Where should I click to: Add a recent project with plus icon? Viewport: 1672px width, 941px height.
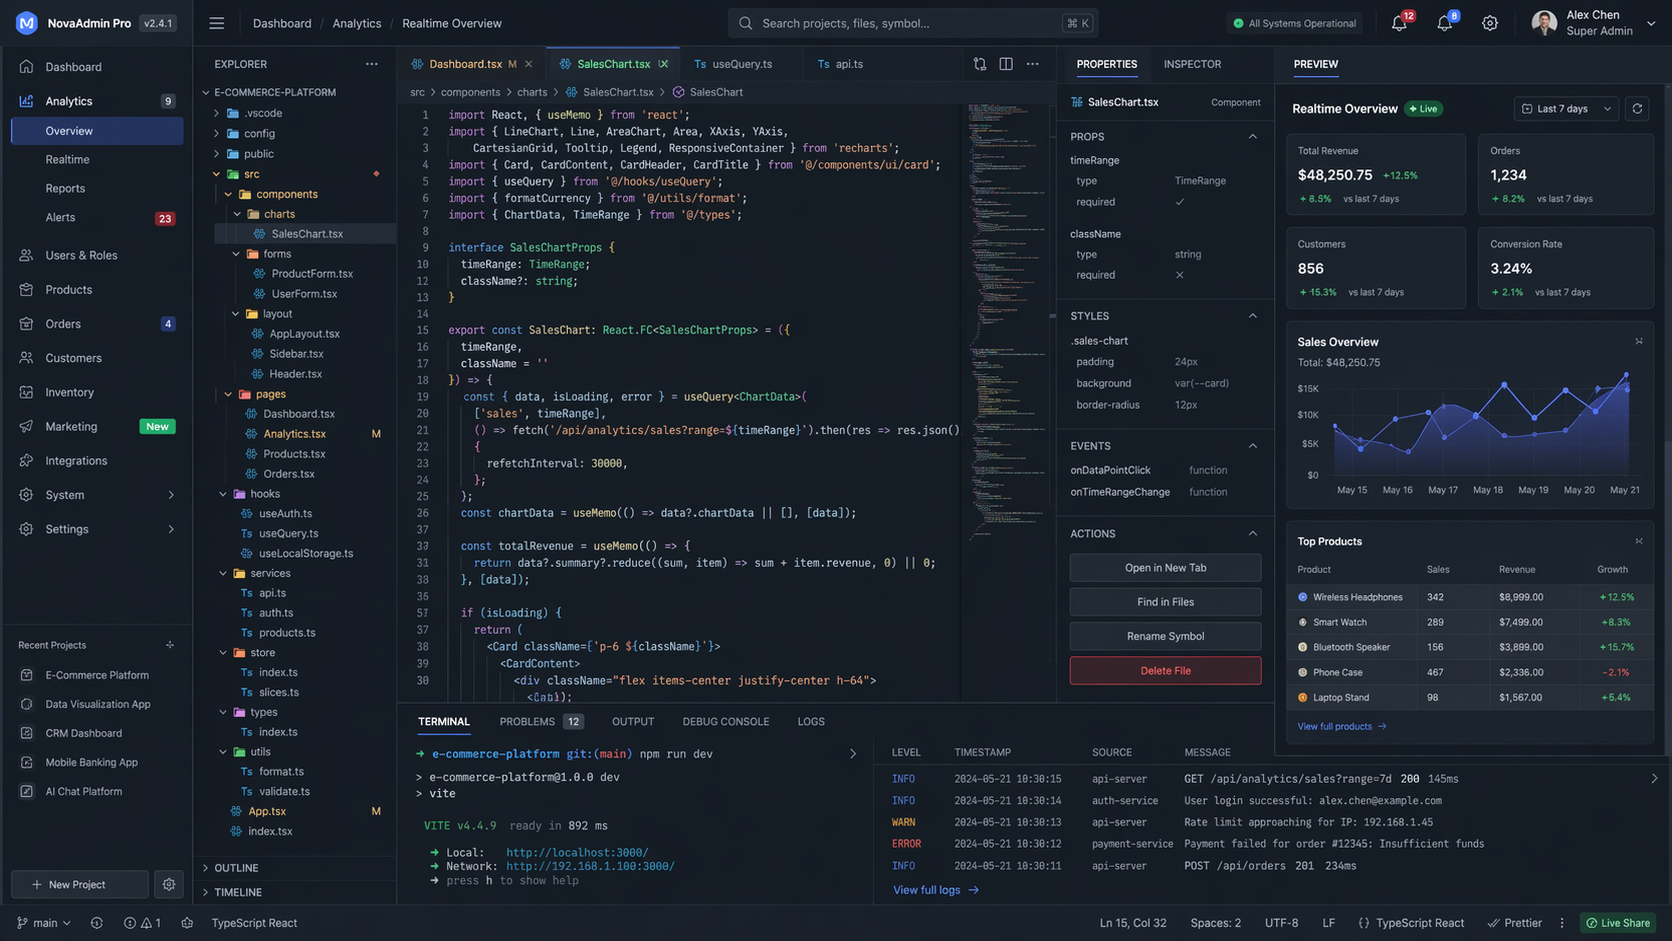[170, 645]
